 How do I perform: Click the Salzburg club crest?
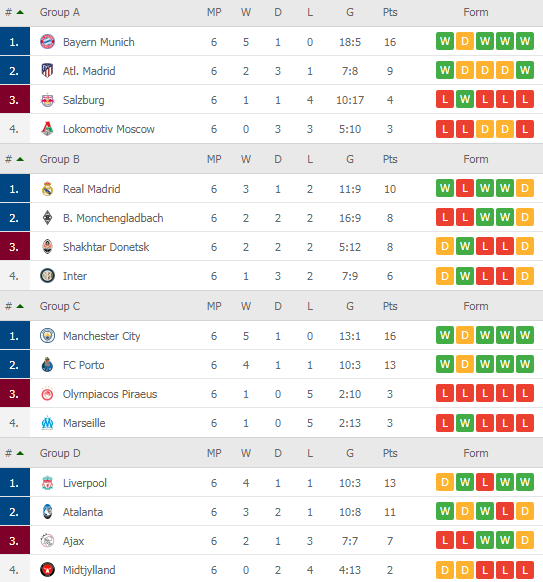point(48,100)
